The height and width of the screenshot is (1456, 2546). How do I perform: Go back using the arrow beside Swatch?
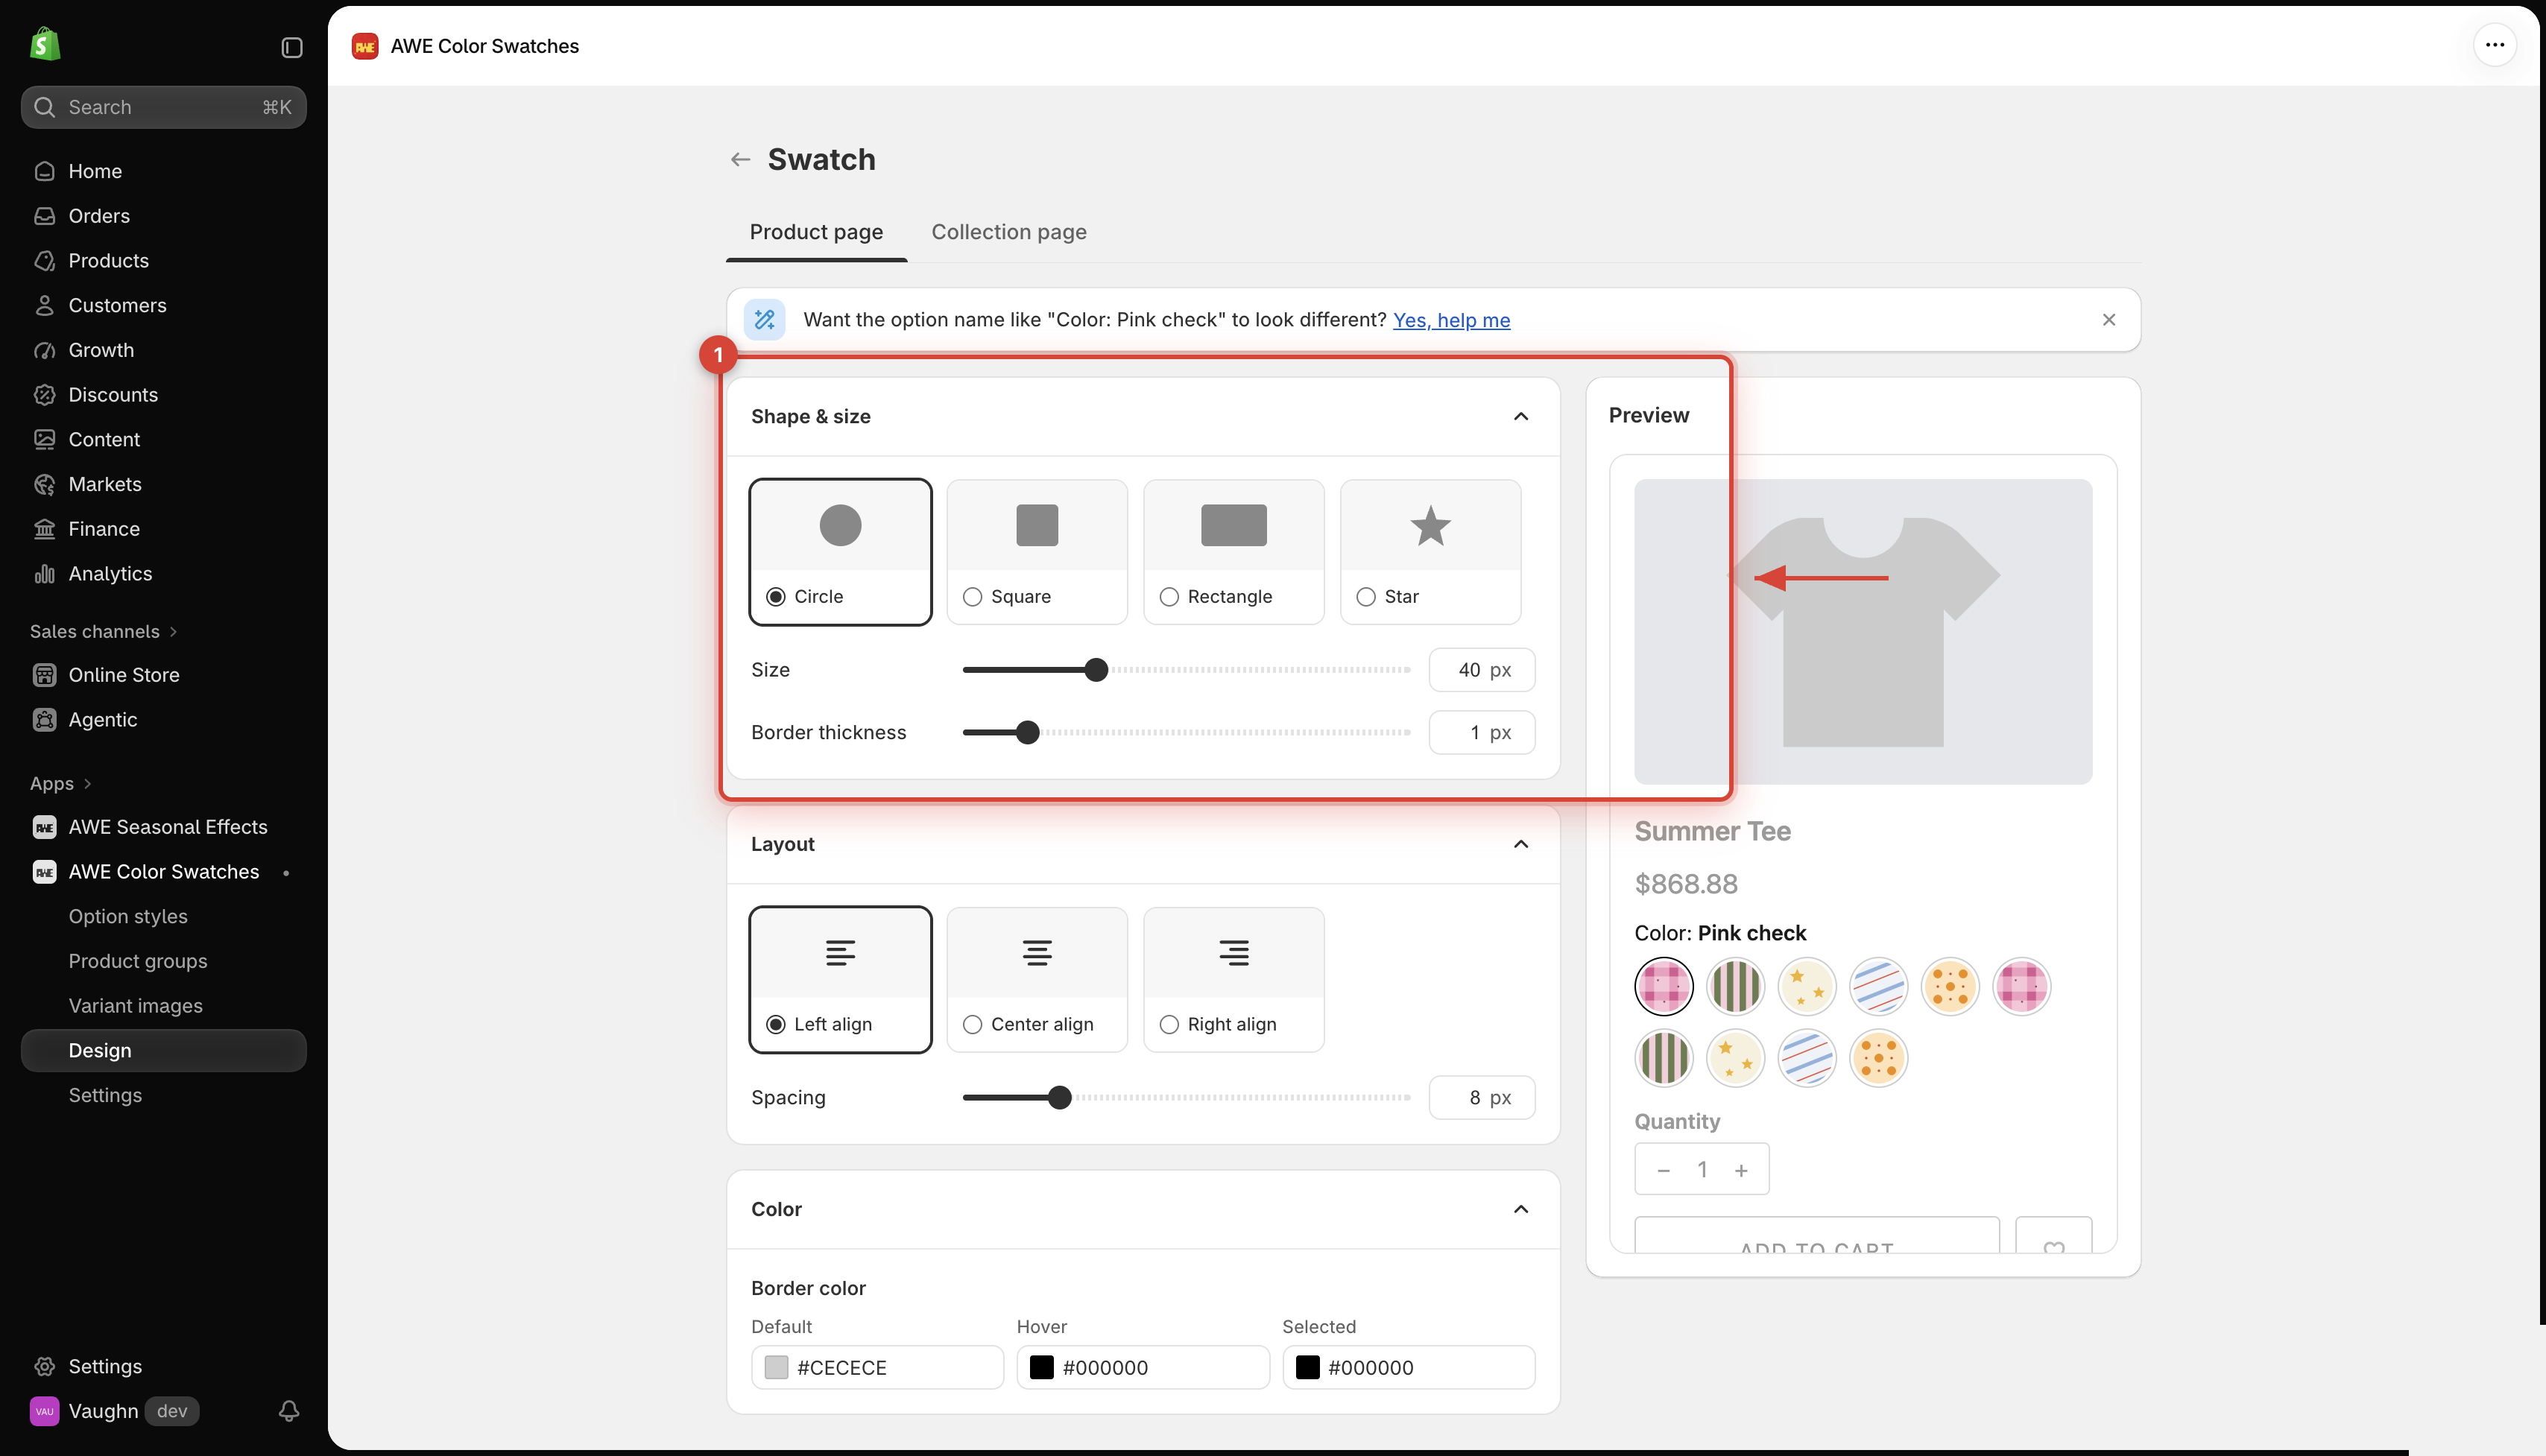(740, 159)
